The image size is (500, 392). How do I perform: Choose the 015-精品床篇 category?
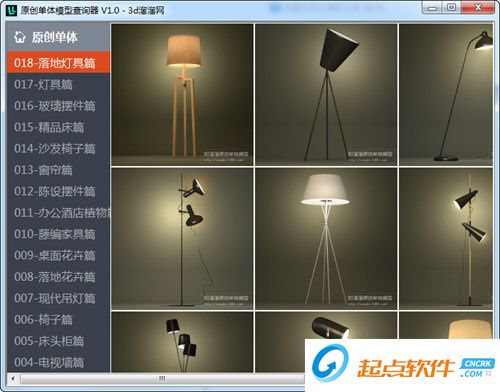click(59, 127)
